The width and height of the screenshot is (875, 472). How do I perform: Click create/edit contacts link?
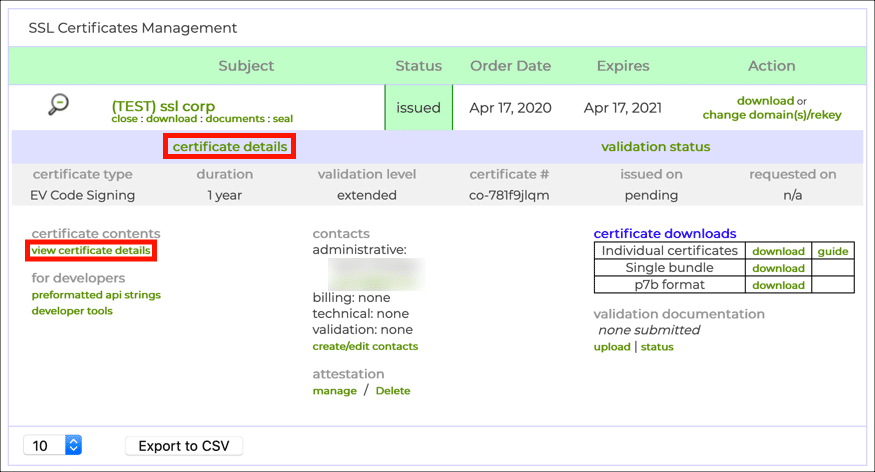coord(365,346)
